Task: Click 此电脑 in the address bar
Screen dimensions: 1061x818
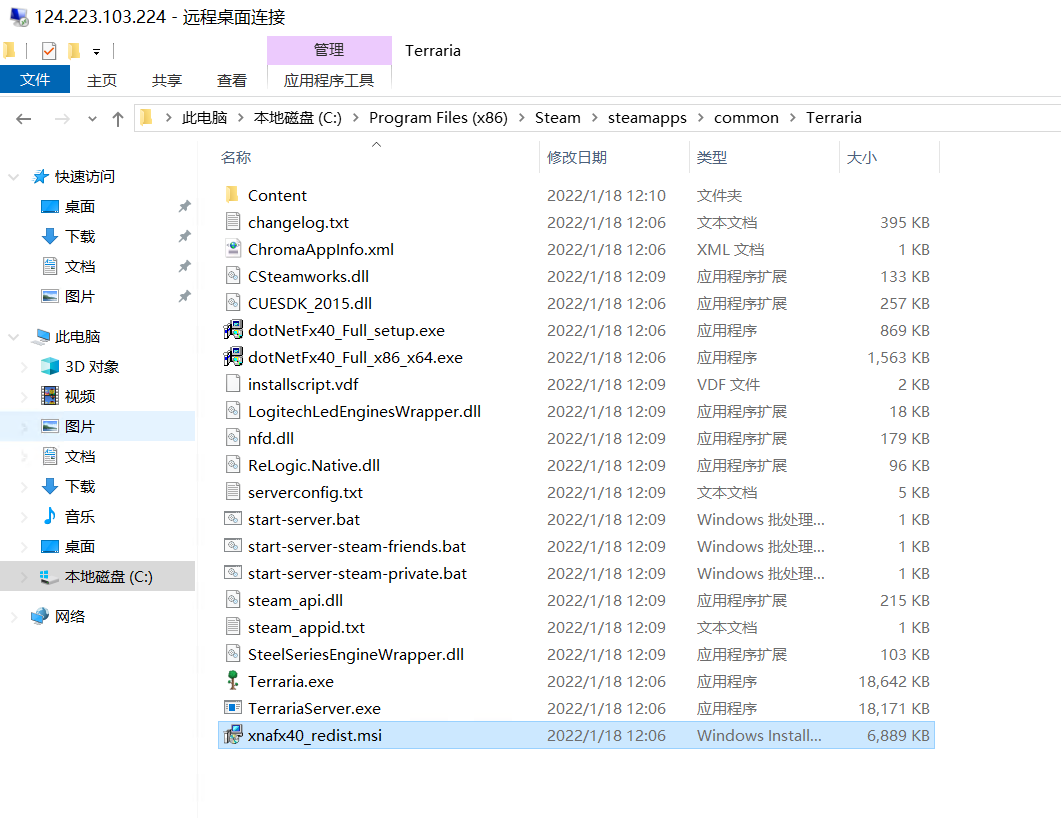Action: (x=204, y=118)
